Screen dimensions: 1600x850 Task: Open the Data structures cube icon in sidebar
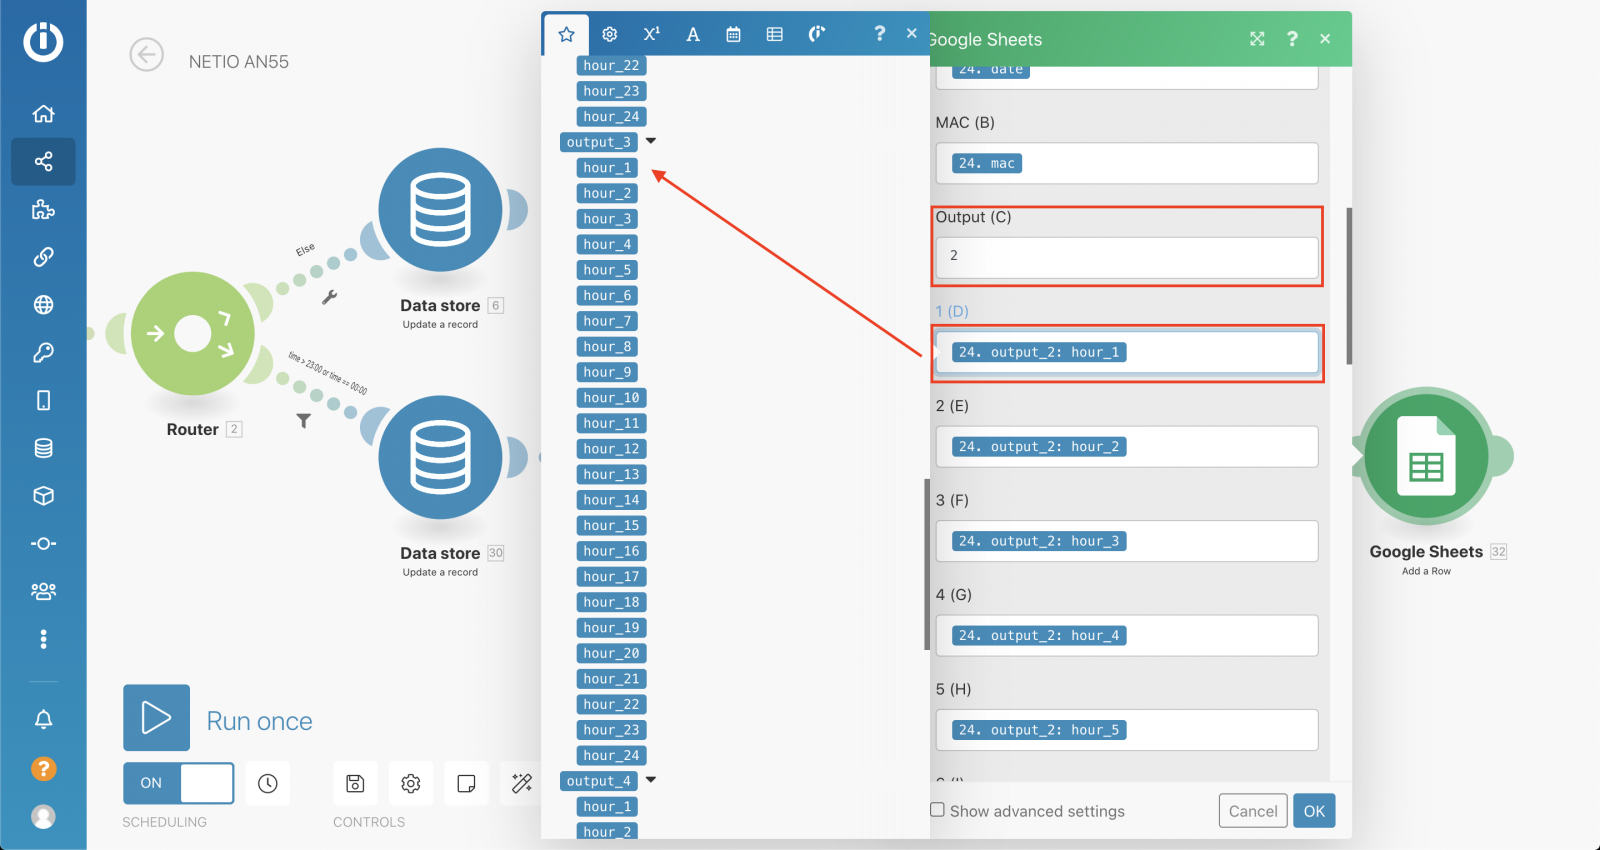point(43,496)
